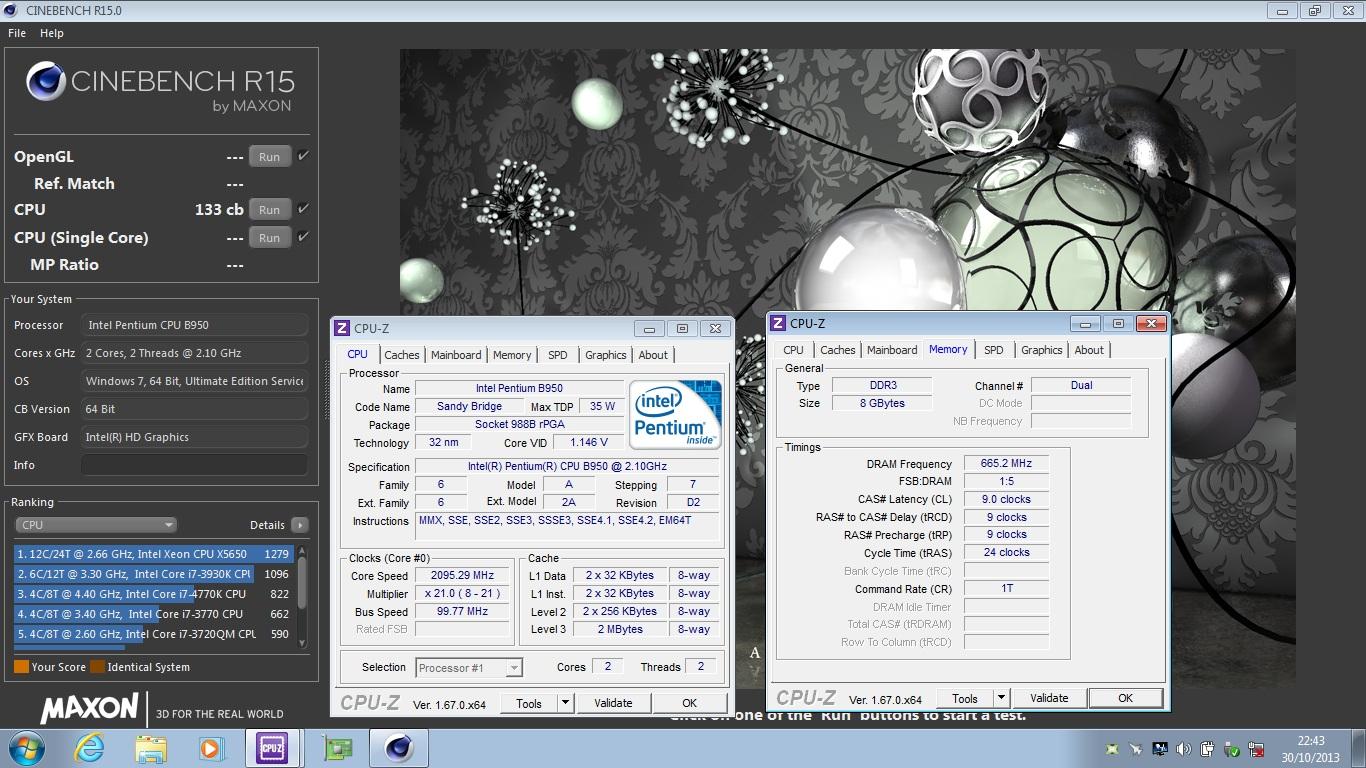The width and height of the screenshot is (1366, 768).
Task: Open Windows Media Player from the taskbar
Action: 211,748
